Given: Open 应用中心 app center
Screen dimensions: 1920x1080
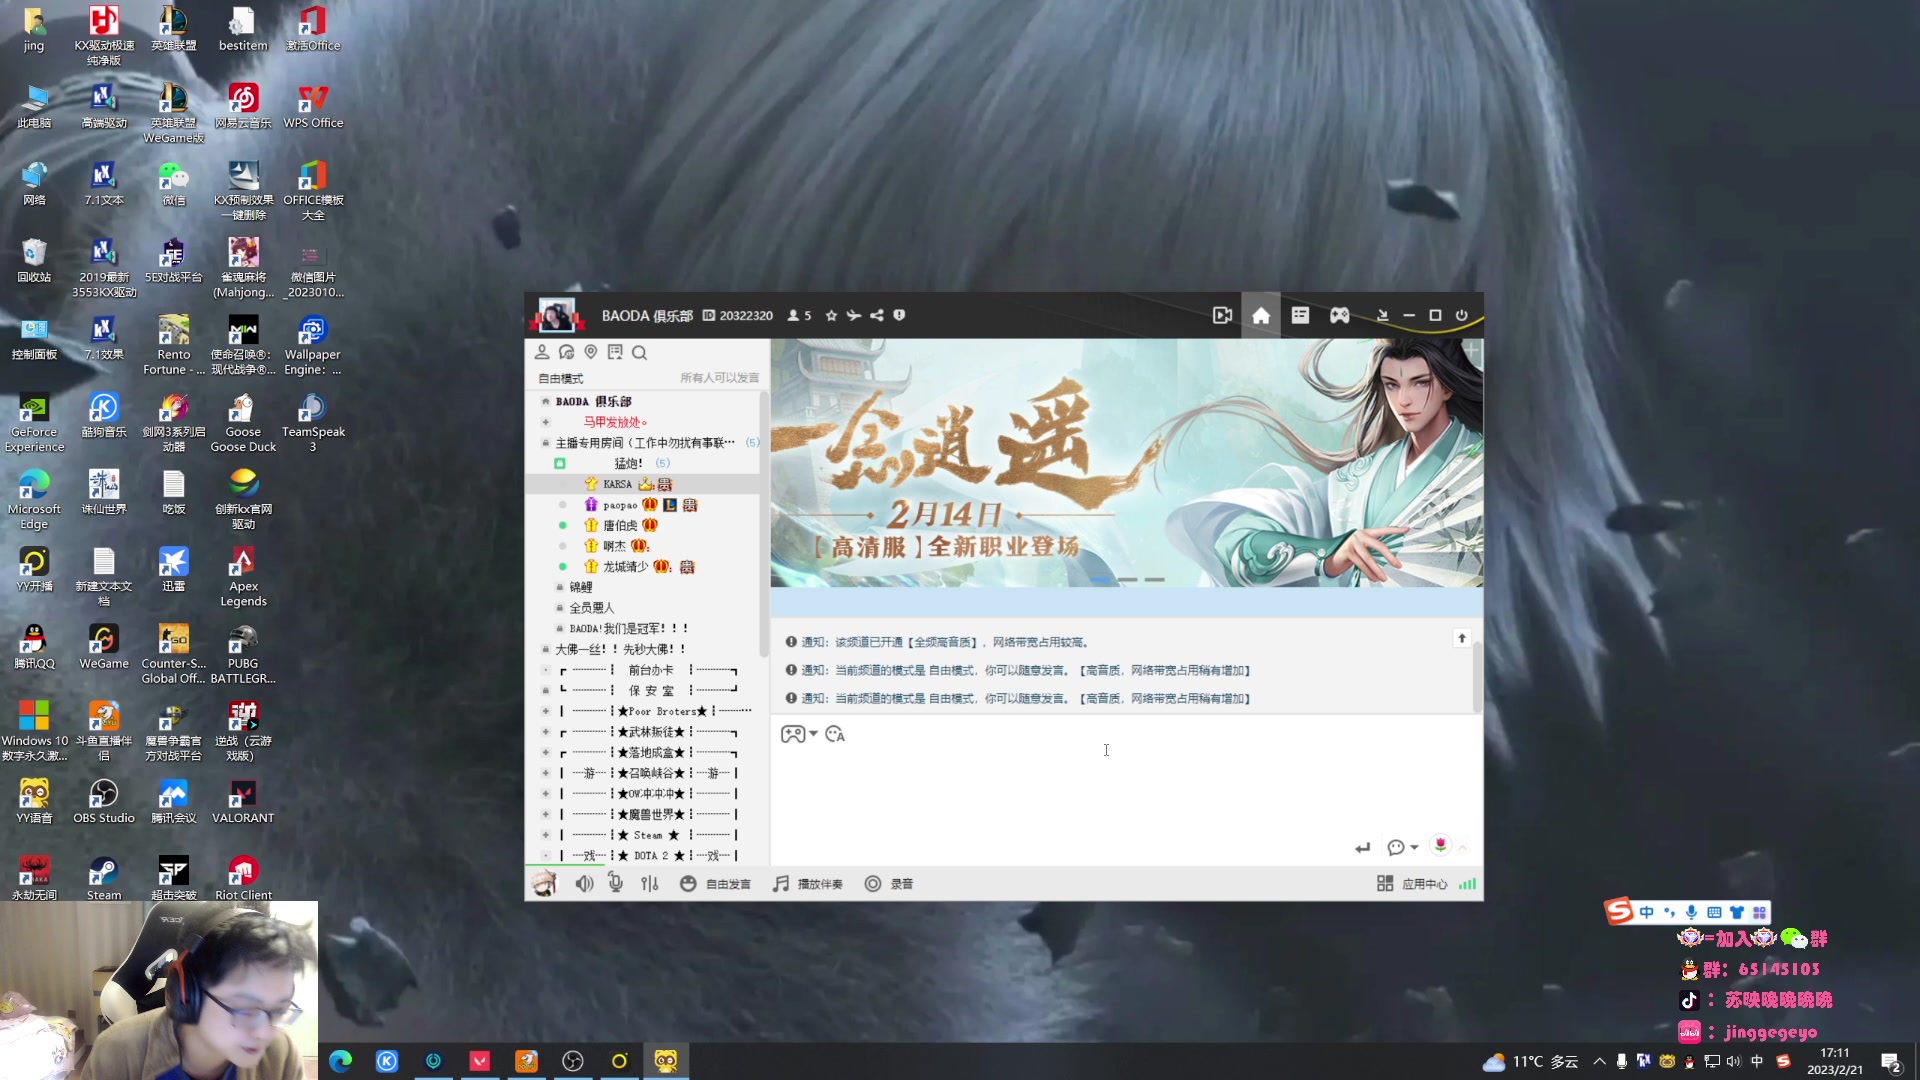Looking at the screenshot, I should click(x=1412, y=884).
